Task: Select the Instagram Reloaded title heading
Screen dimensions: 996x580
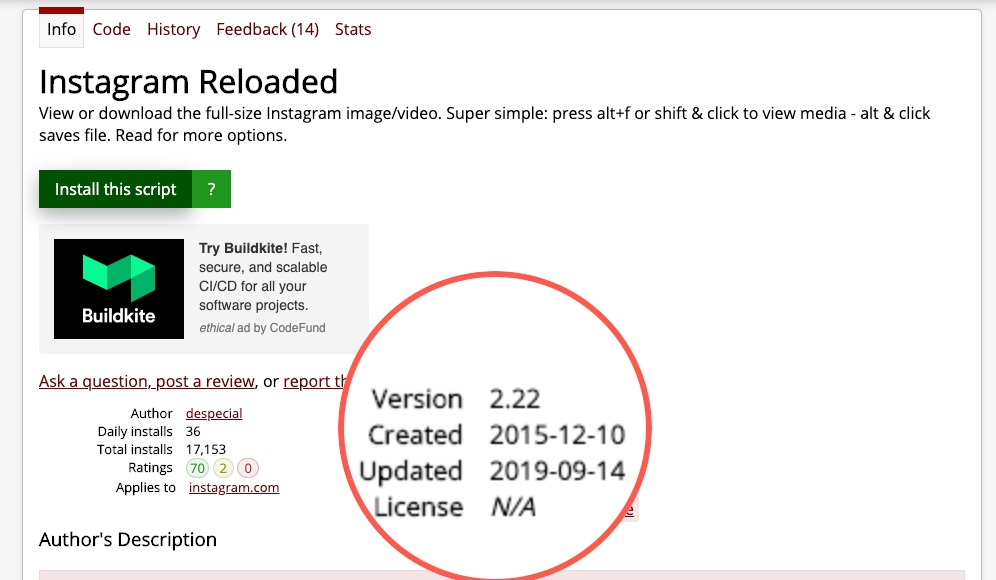Action: 189,81
